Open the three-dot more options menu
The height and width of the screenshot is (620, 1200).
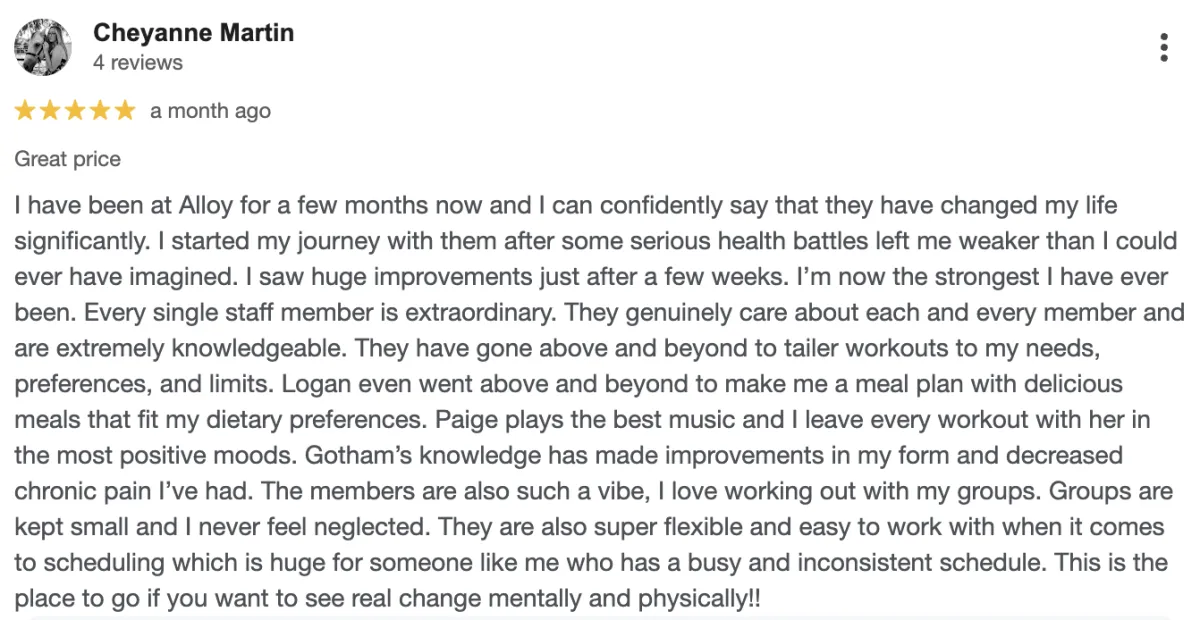(x=1164, y=47)
